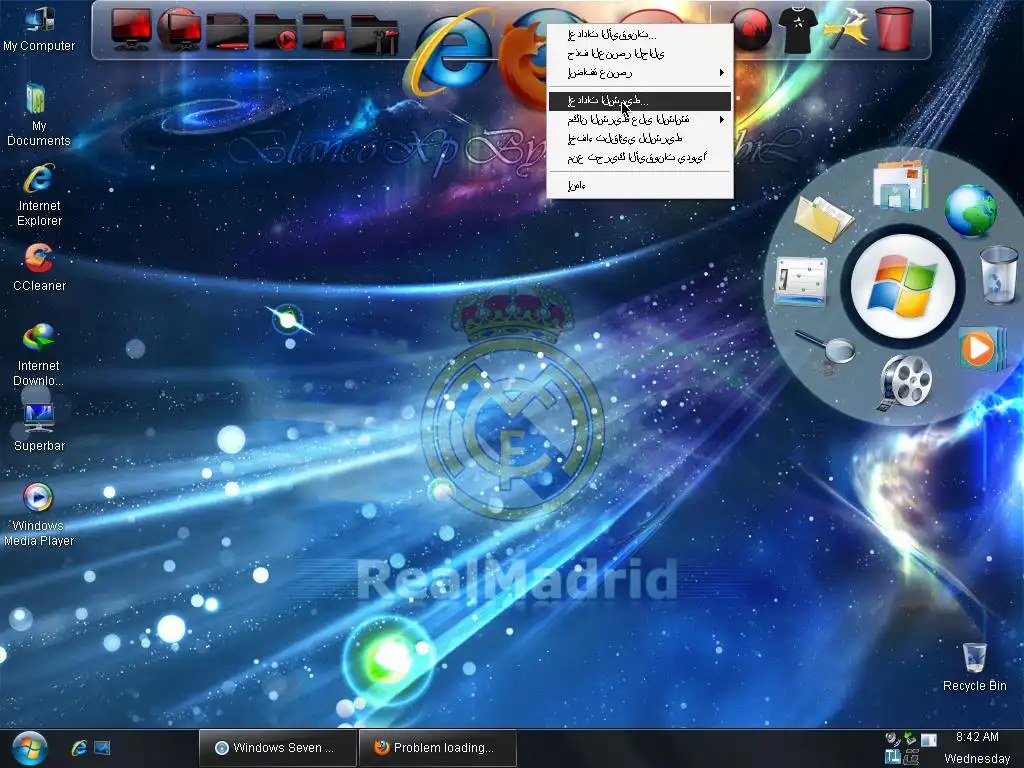Click the Wednesday date text on taskbar
The width and height of the screenshot is (1024, 768).
(977, 758)
